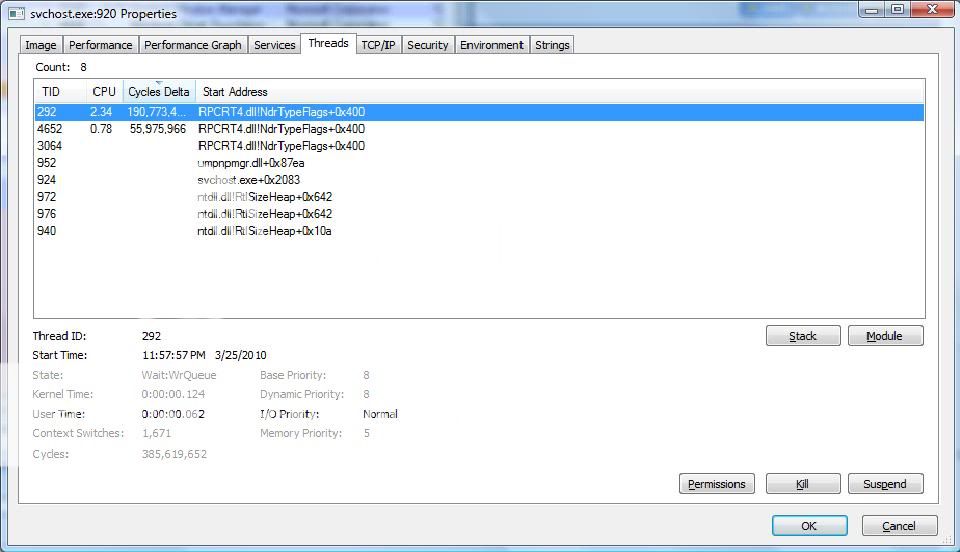This screenshot has width=960, height=552.
Task: Click the Context Switches value 1,671
Action: pyautogui.click(x=156, y=433)
